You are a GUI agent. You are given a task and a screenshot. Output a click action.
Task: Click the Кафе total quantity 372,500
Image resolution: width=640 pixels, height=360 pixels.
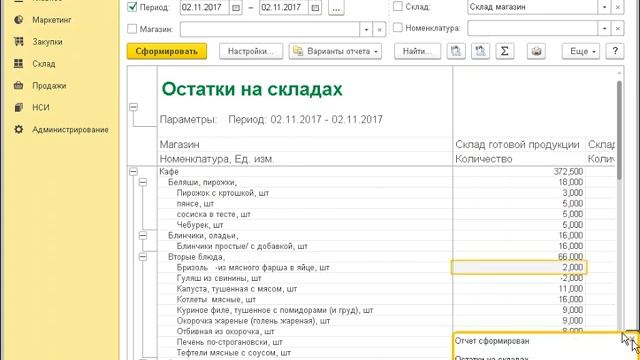[x=568, y=172]
